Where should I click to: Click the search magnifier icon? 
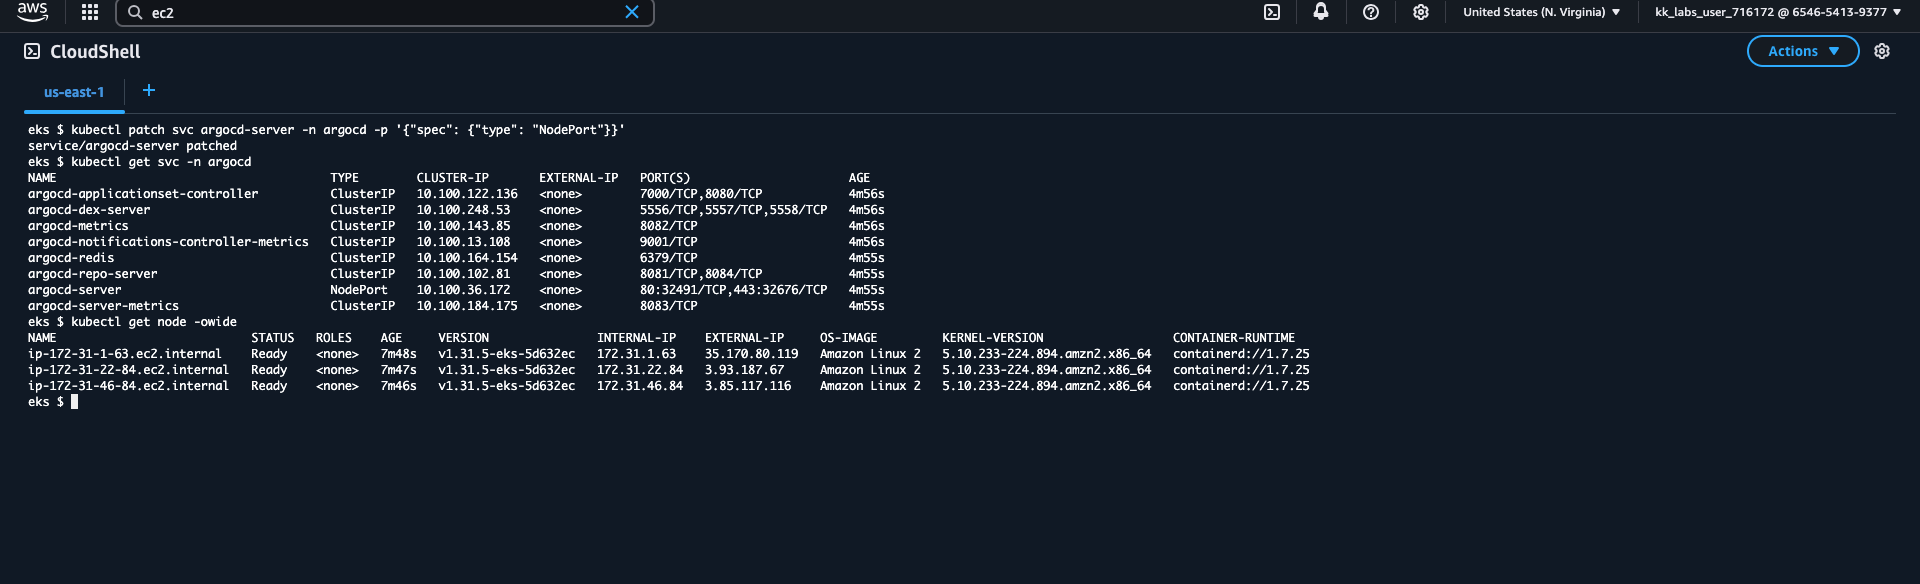click(135, 13)
